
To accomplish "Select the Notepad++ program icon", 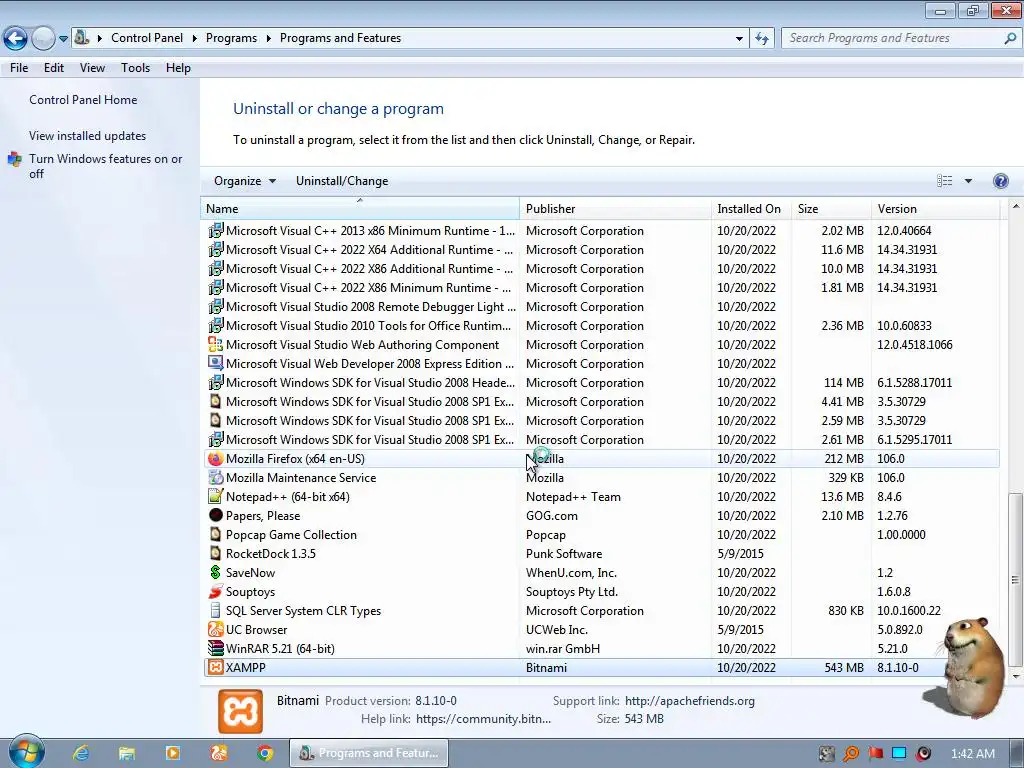I will [x=216, y=496].
